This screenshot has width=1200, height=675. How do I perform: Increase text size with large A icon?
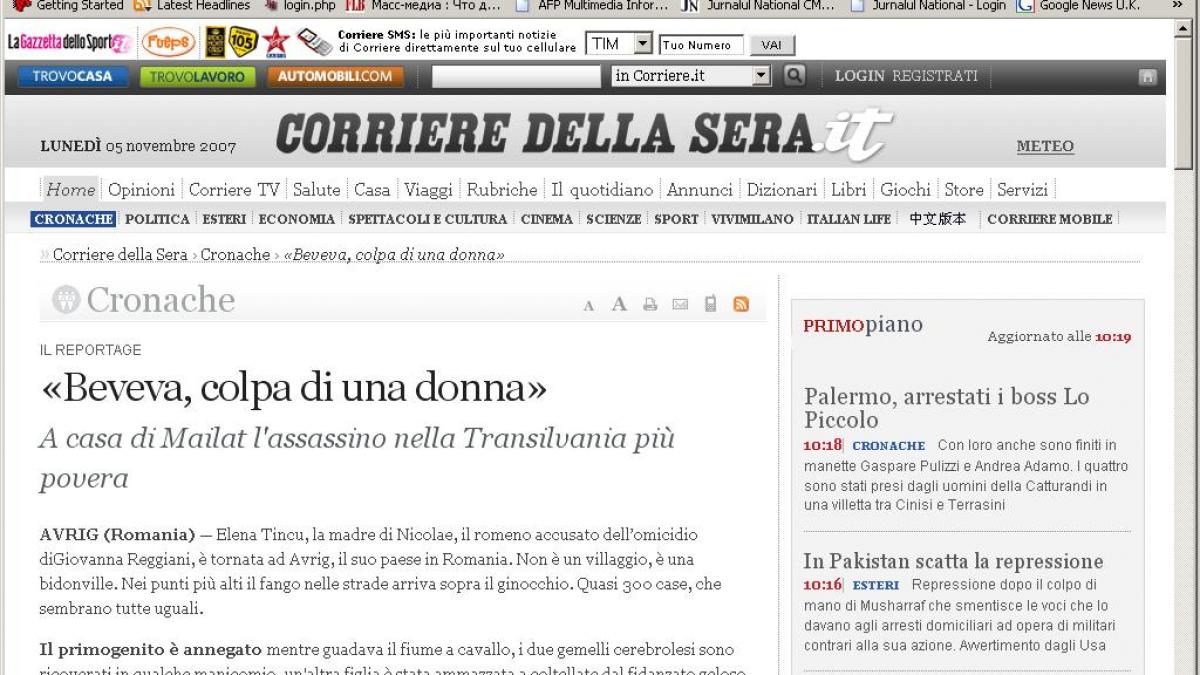point(619,304)
